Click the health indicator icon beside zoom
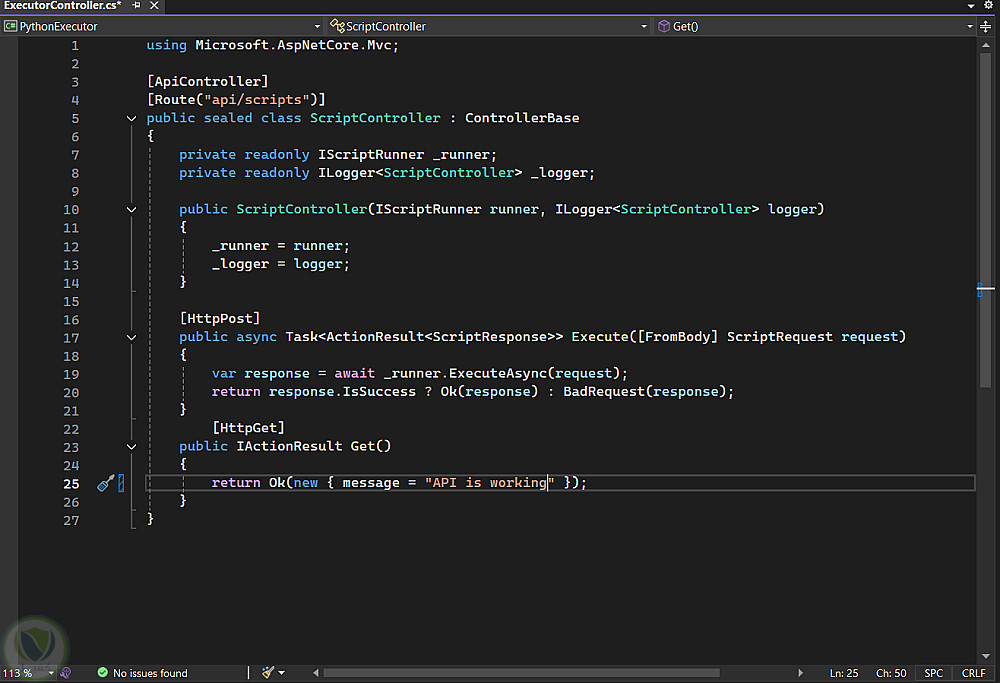The image size is (1000, 683). pyautogui.click(x=65, y=673)
